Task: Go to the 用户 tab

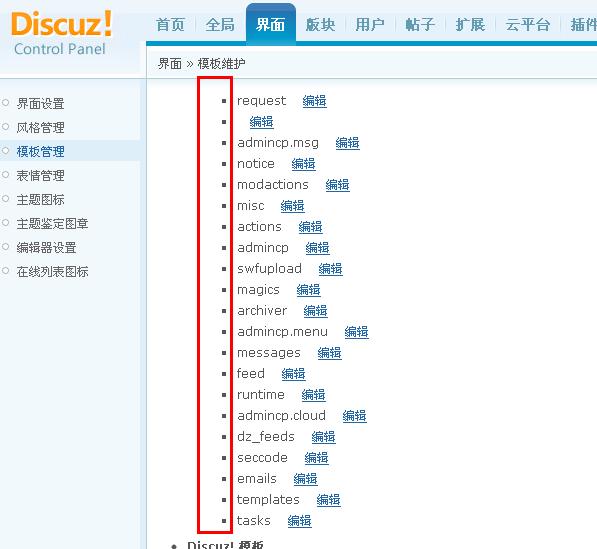Action: pyautogui.click(x=370, y=25)
